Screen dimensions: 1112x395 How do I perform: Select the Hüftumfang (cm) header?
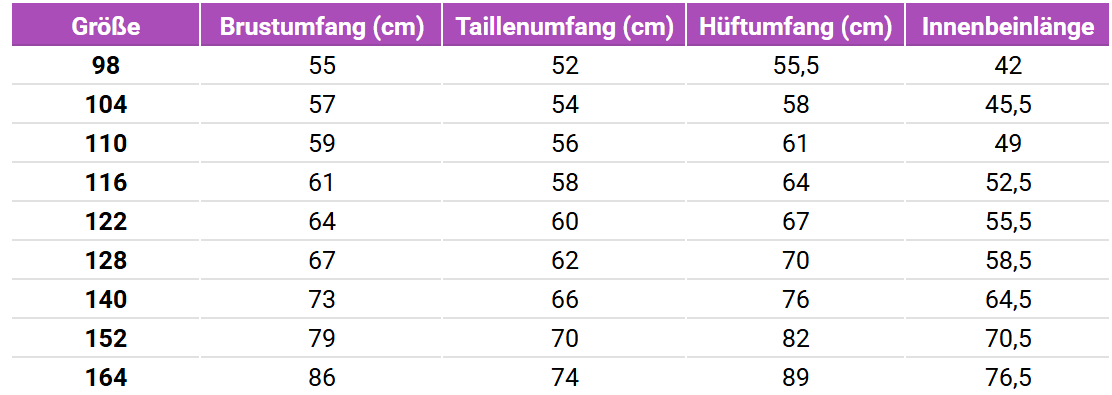click(795, 26)
